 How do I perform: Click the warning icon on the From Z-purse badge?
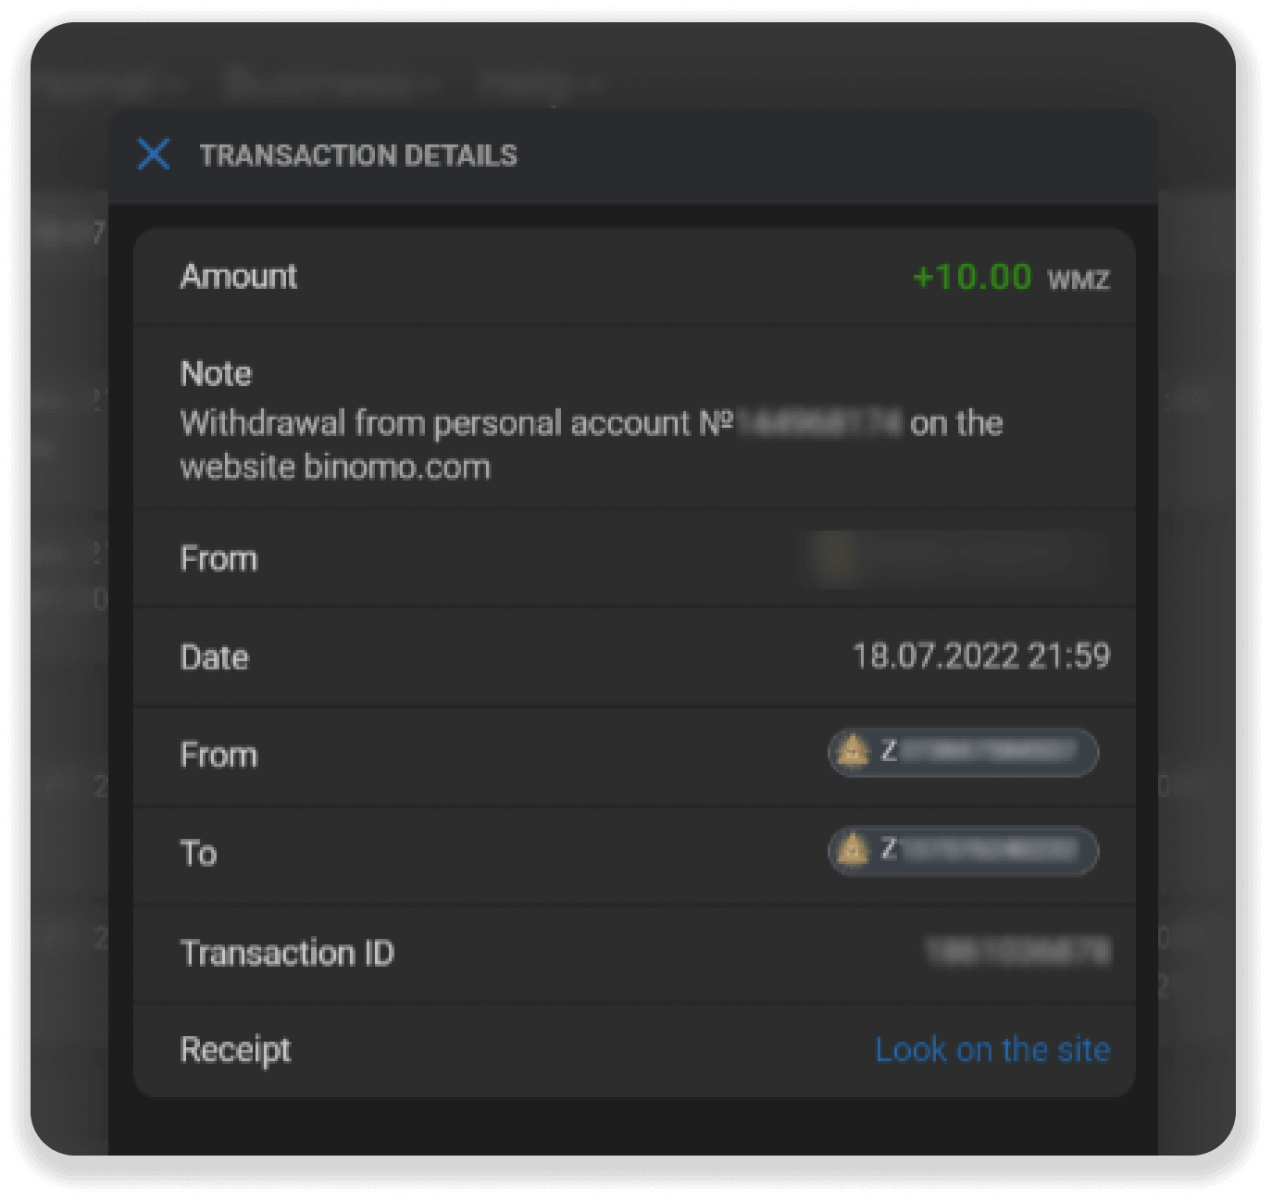tap(851, 753)
